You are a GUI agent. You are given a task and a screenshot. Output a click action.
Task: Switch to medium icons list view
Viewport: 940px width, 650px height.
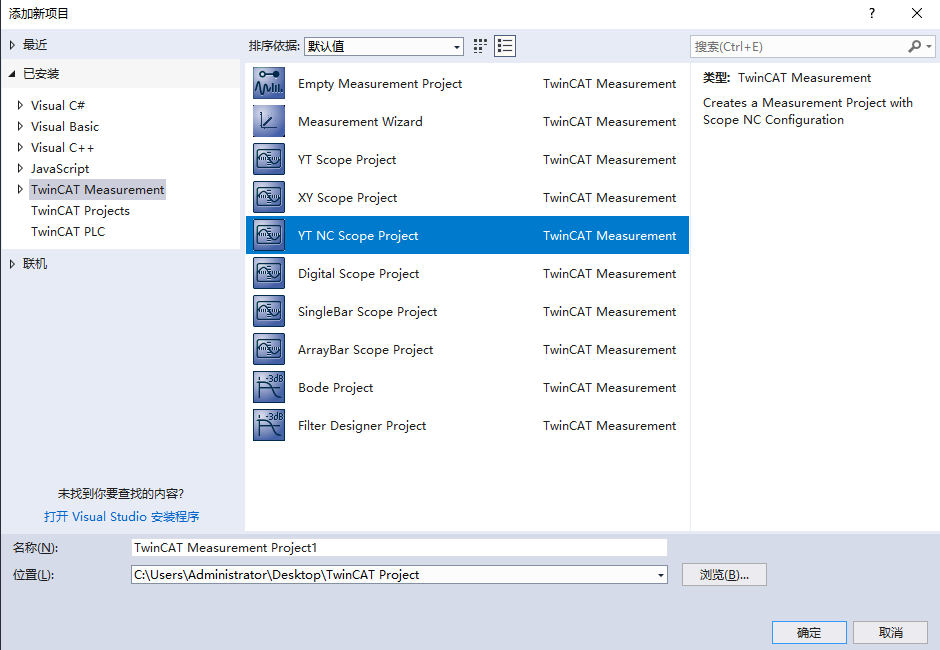505,46
